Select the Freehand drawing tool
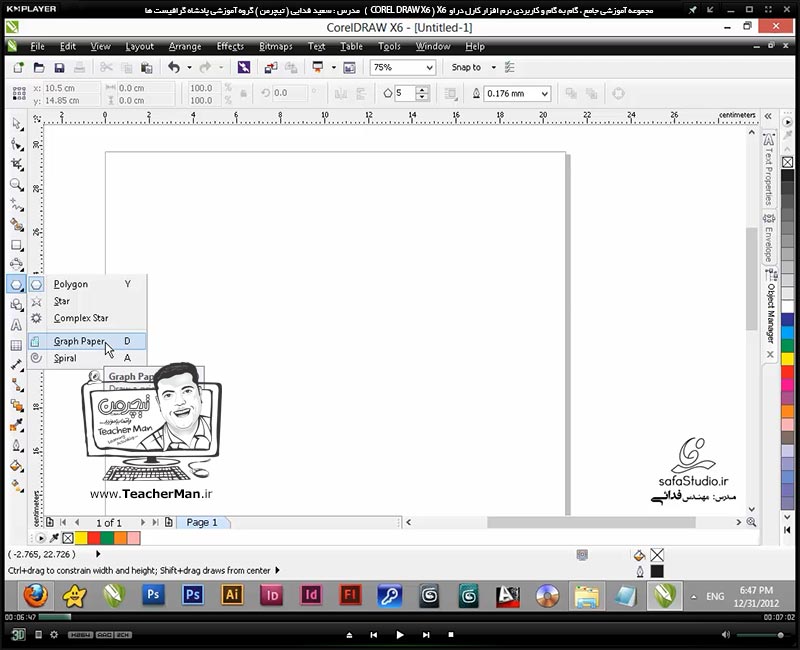The image size is (800, 650). coord(17,205)
